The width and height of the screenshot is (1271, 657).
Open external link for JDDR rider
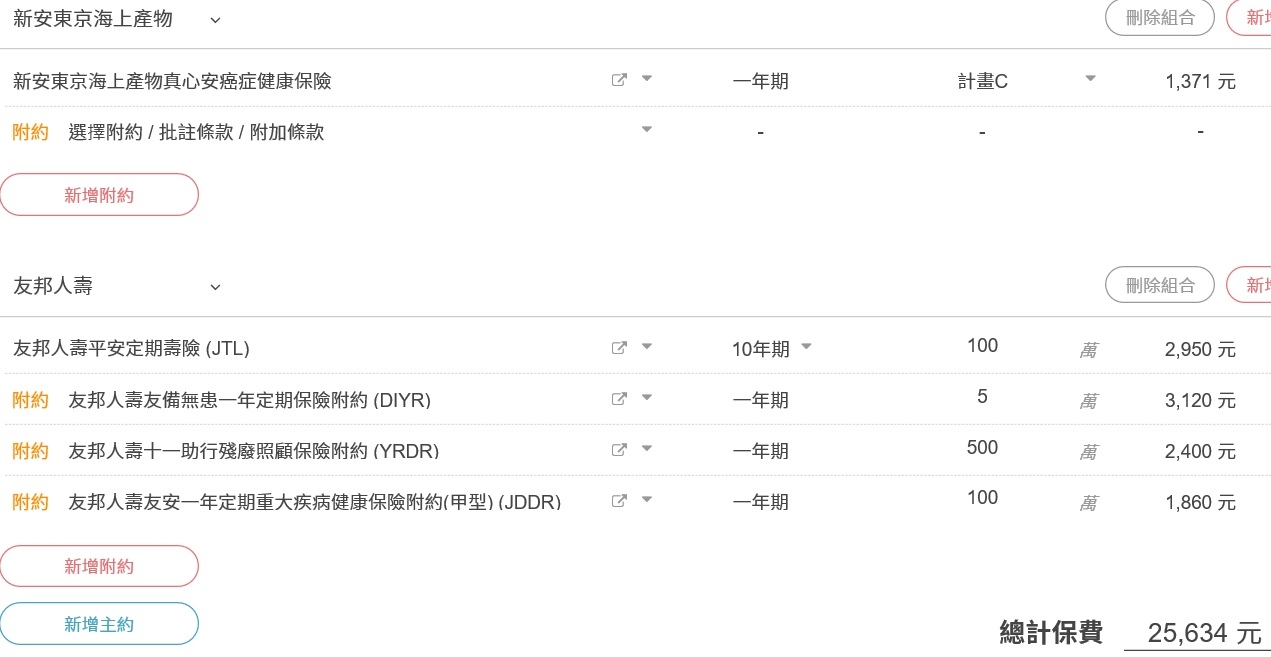coord(619,501)
